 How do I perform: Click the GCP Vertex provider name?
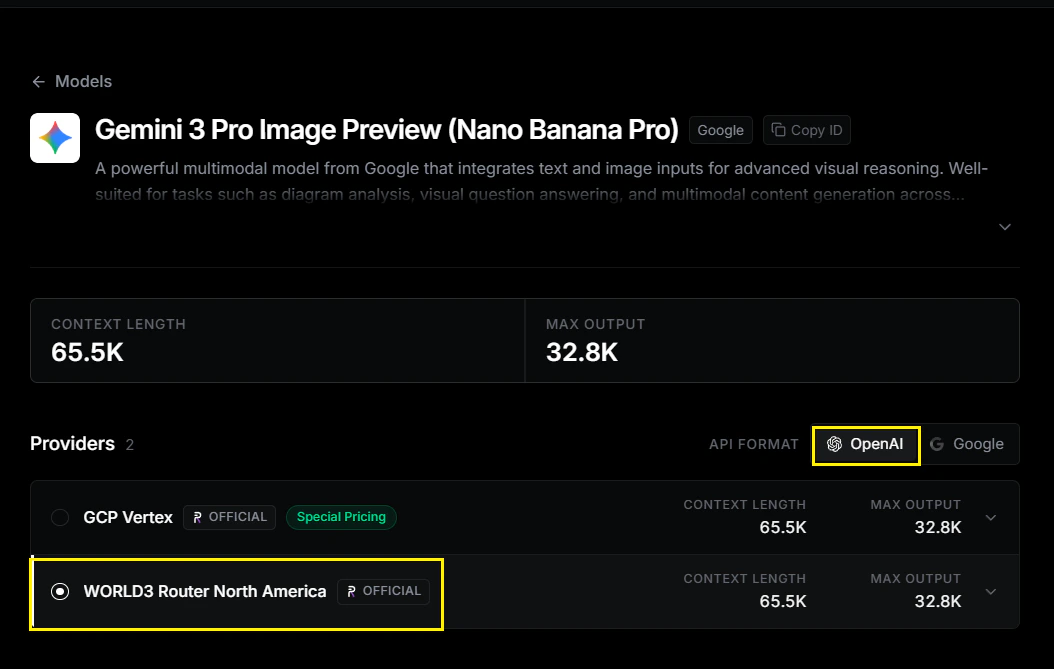click(128, 517)
